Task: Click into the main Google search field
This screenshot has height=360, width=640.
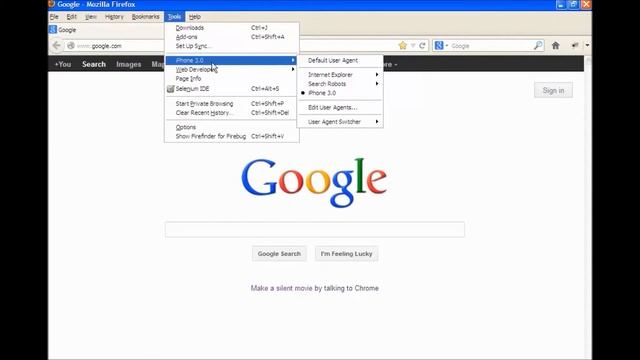Action: 315,229
